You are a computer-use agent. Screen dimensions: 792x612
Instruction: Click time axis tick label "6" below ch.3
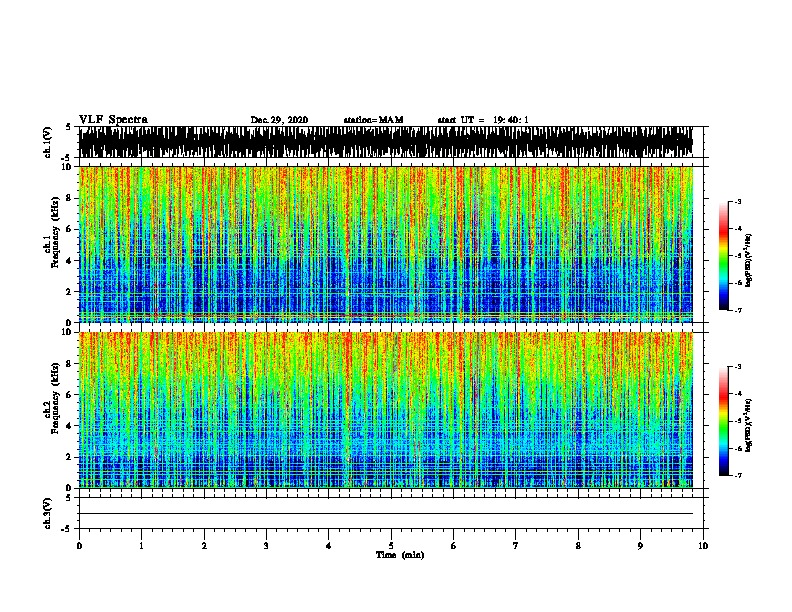pos(454,546)
